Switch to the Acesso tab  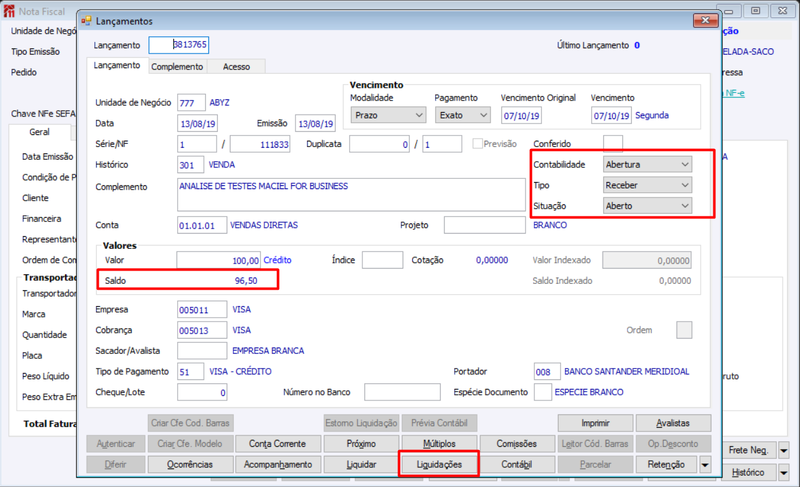237,67
